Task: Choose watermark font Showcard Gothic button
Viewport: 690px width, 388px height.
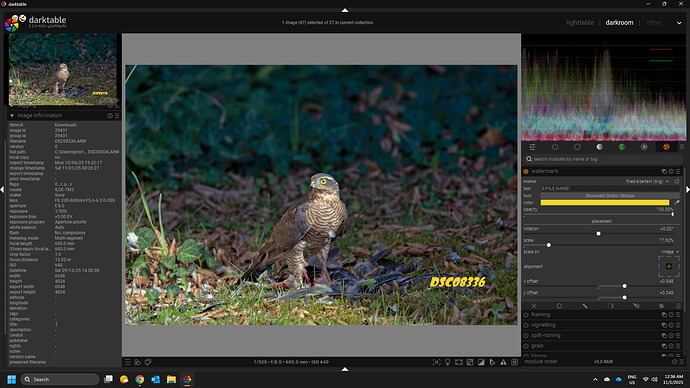Action: pyautogui.click(x=609, y=195)
